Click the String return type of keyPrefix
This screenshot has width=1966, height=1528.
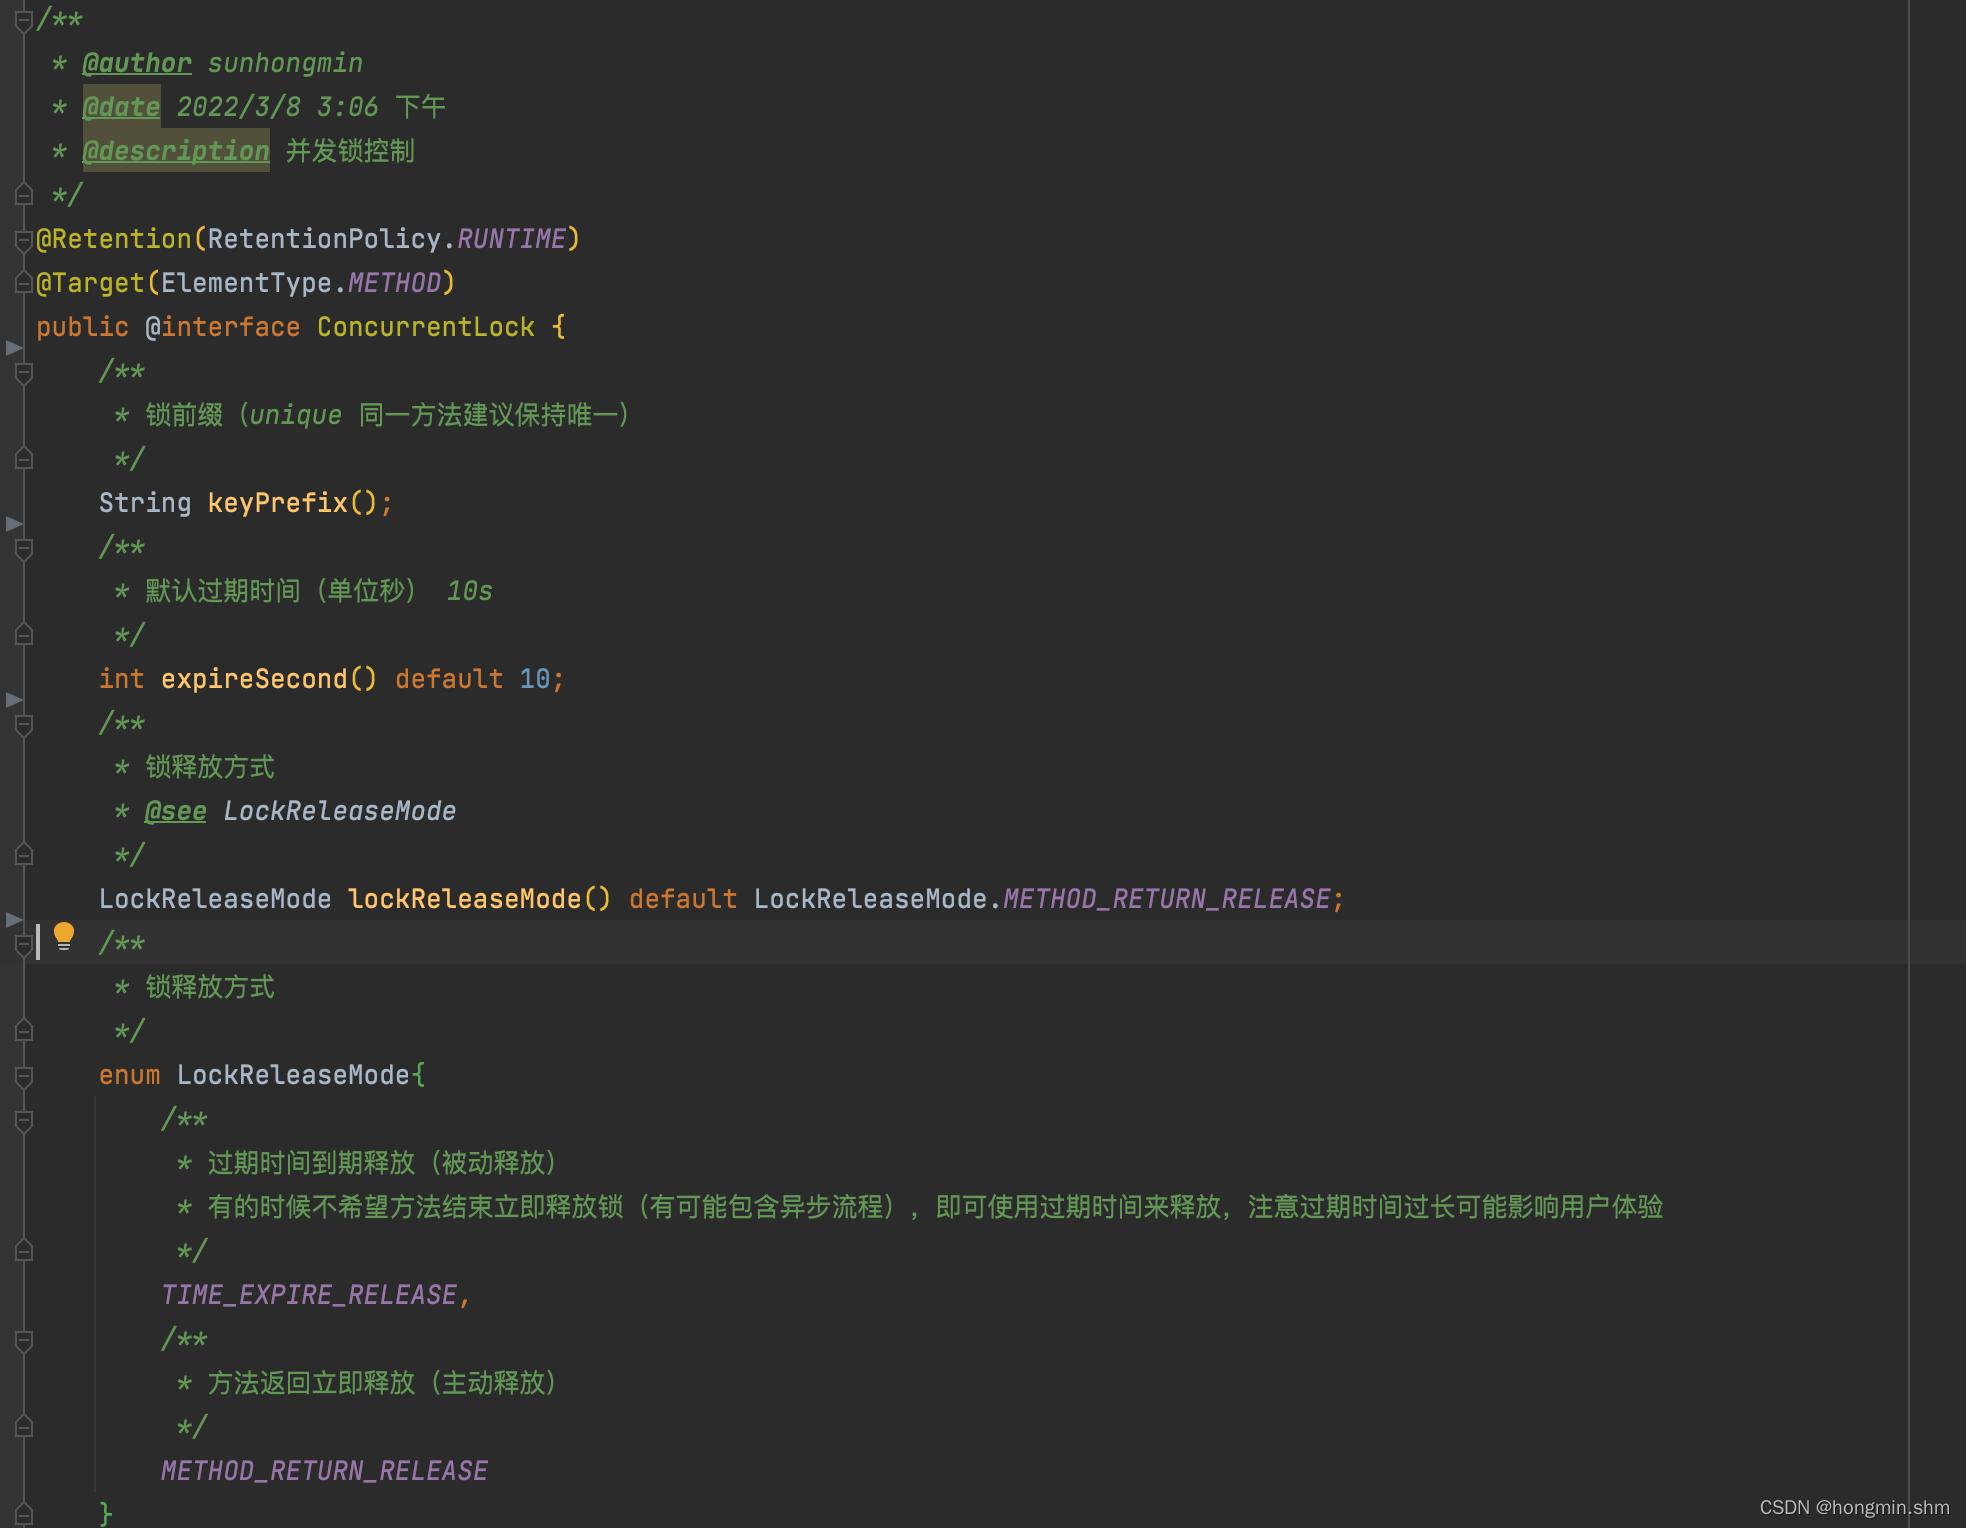coord(145,503)
